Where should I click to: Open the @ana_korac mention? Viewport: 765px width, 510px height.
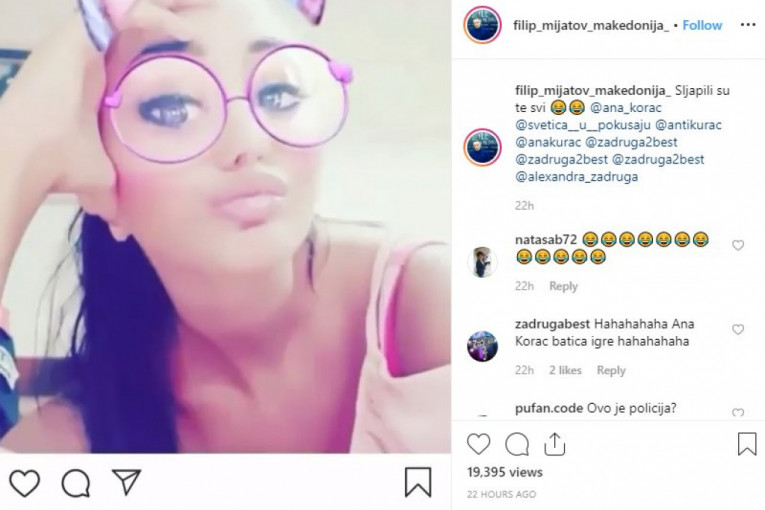tap(626, 108)
